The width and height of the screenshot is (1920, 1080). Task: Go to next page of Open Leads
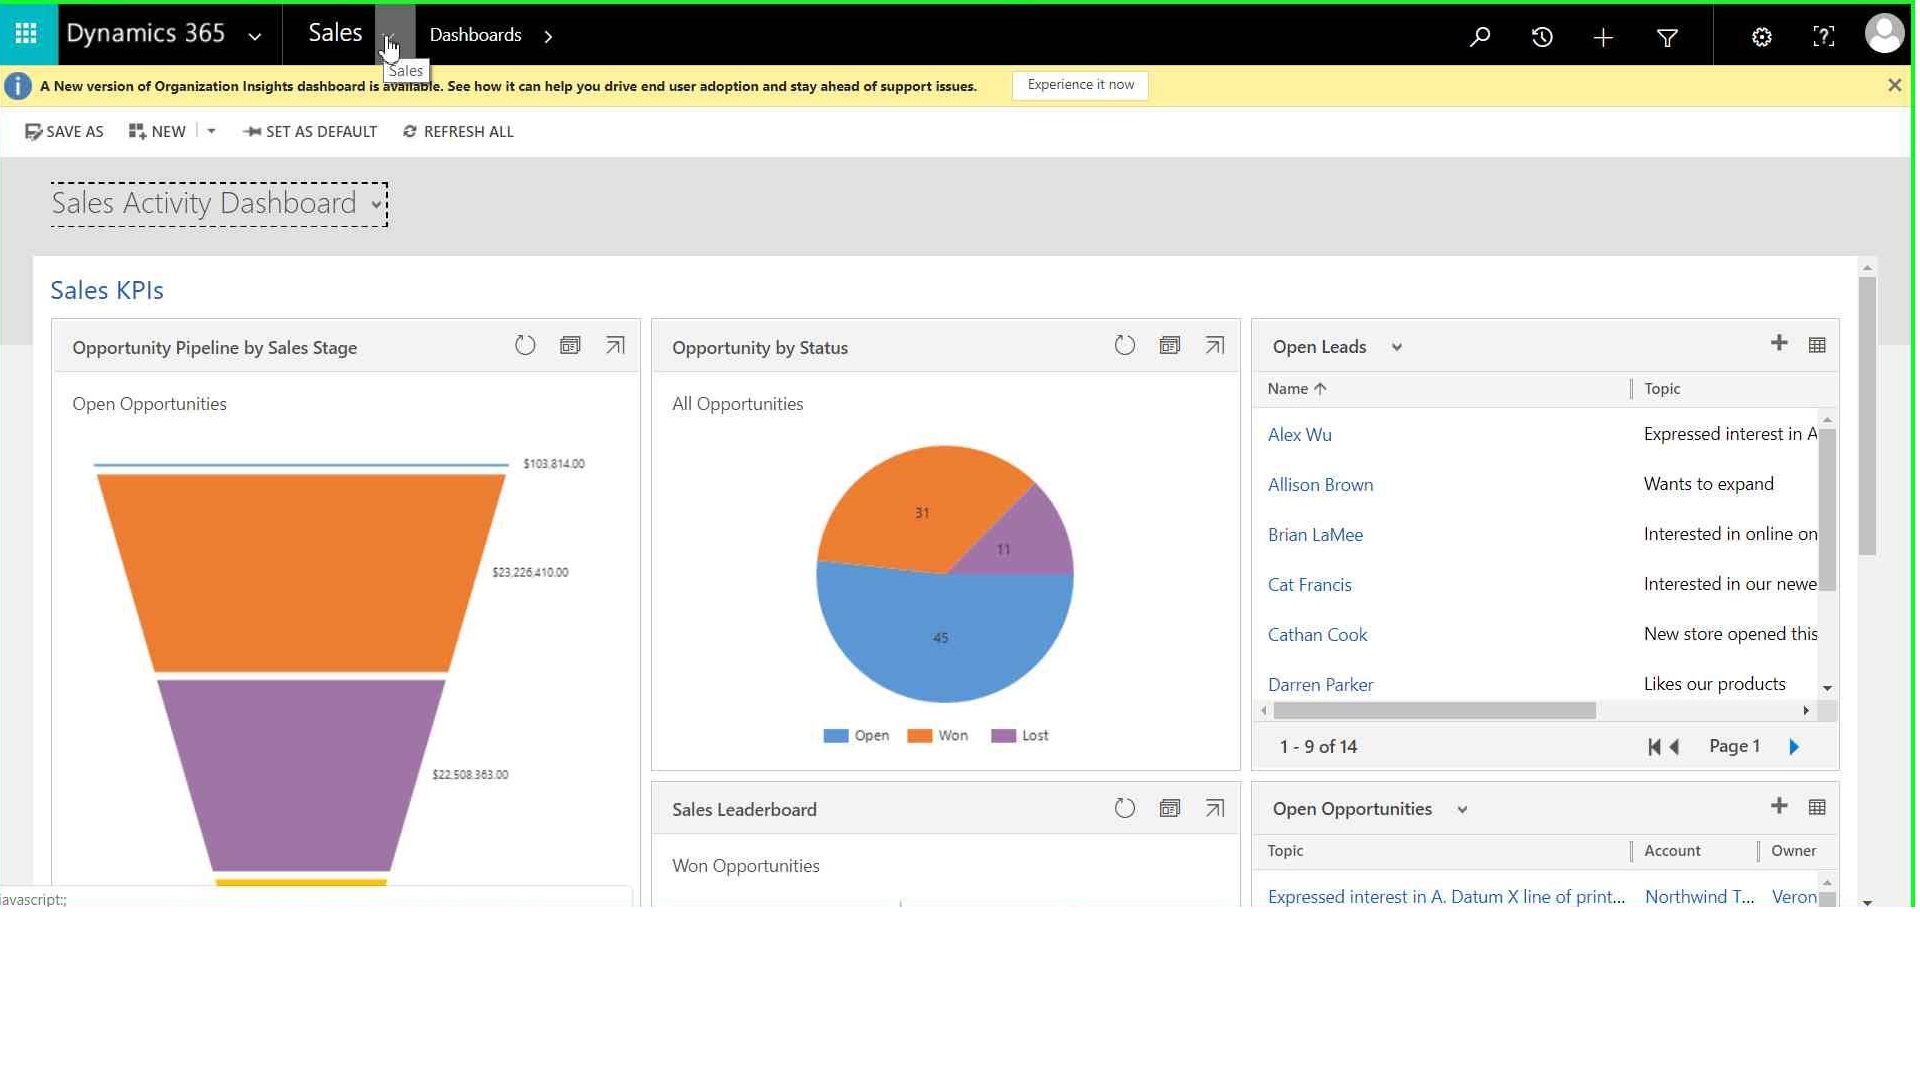[1794, 747]
